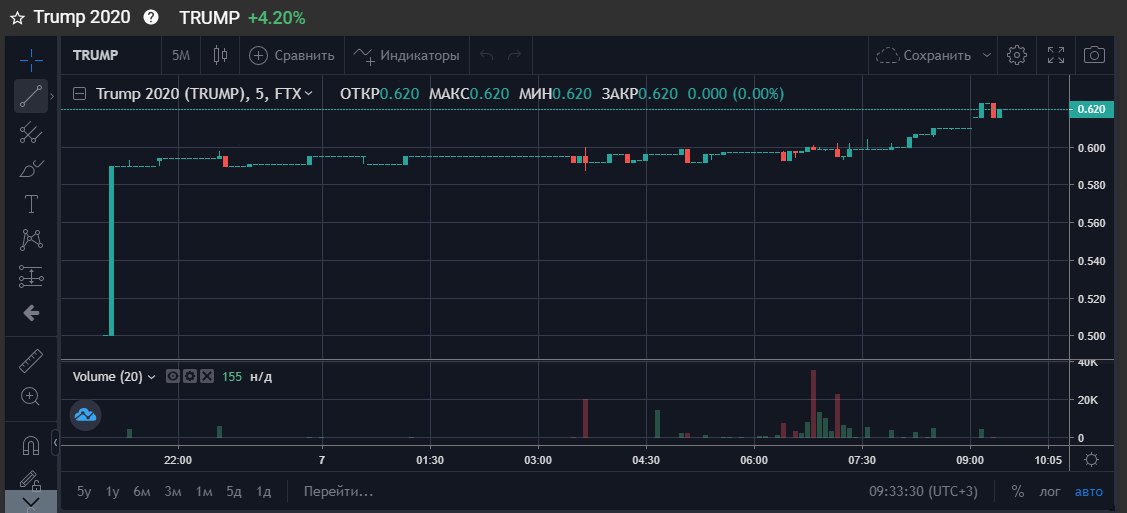Select the 3м date range

[x=172, y=492]
